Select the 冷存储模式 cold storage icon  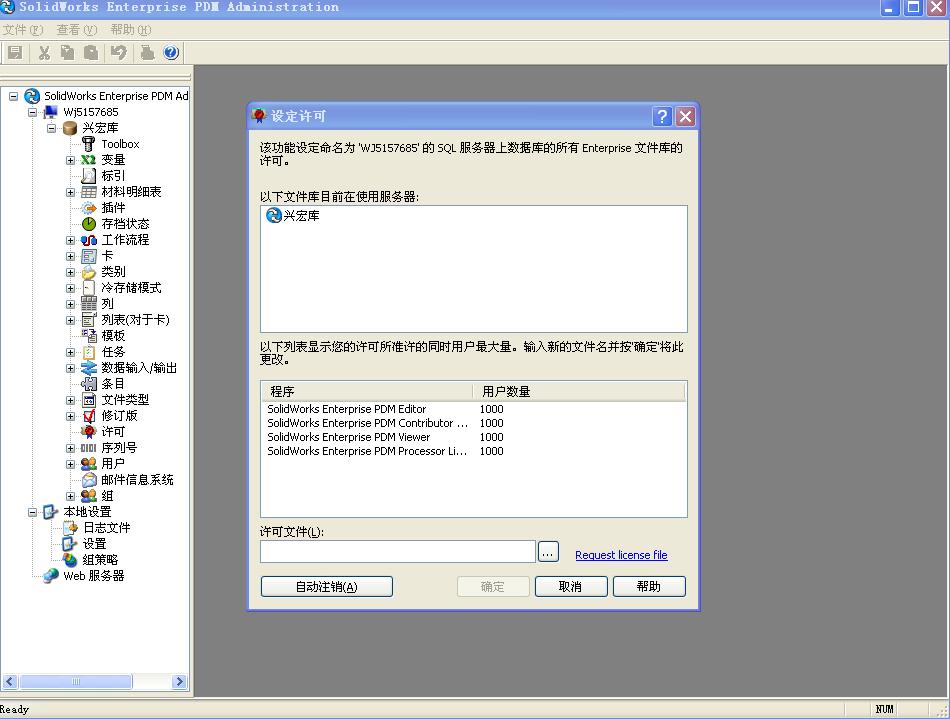[88, 288]
